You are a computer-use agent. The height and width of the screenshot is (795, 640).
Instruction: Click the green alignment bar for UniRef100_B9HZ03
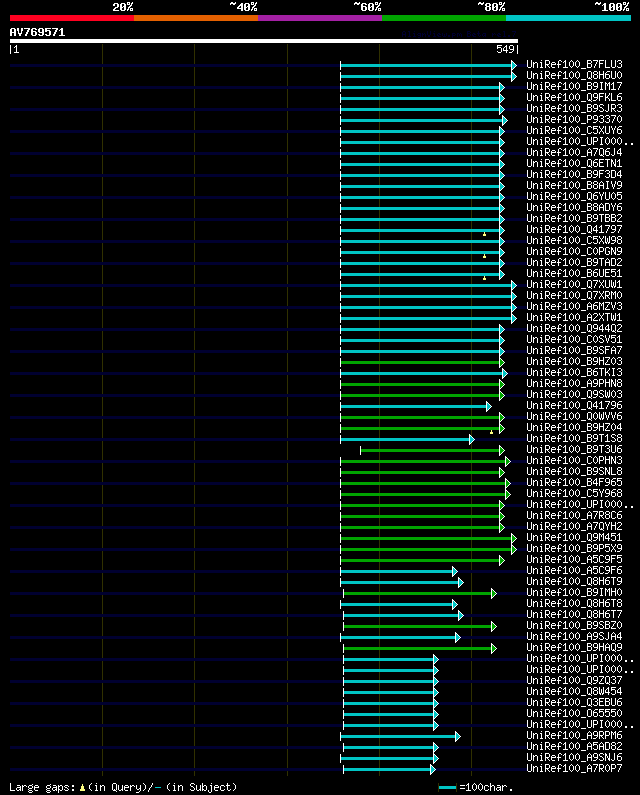[420, 363]
